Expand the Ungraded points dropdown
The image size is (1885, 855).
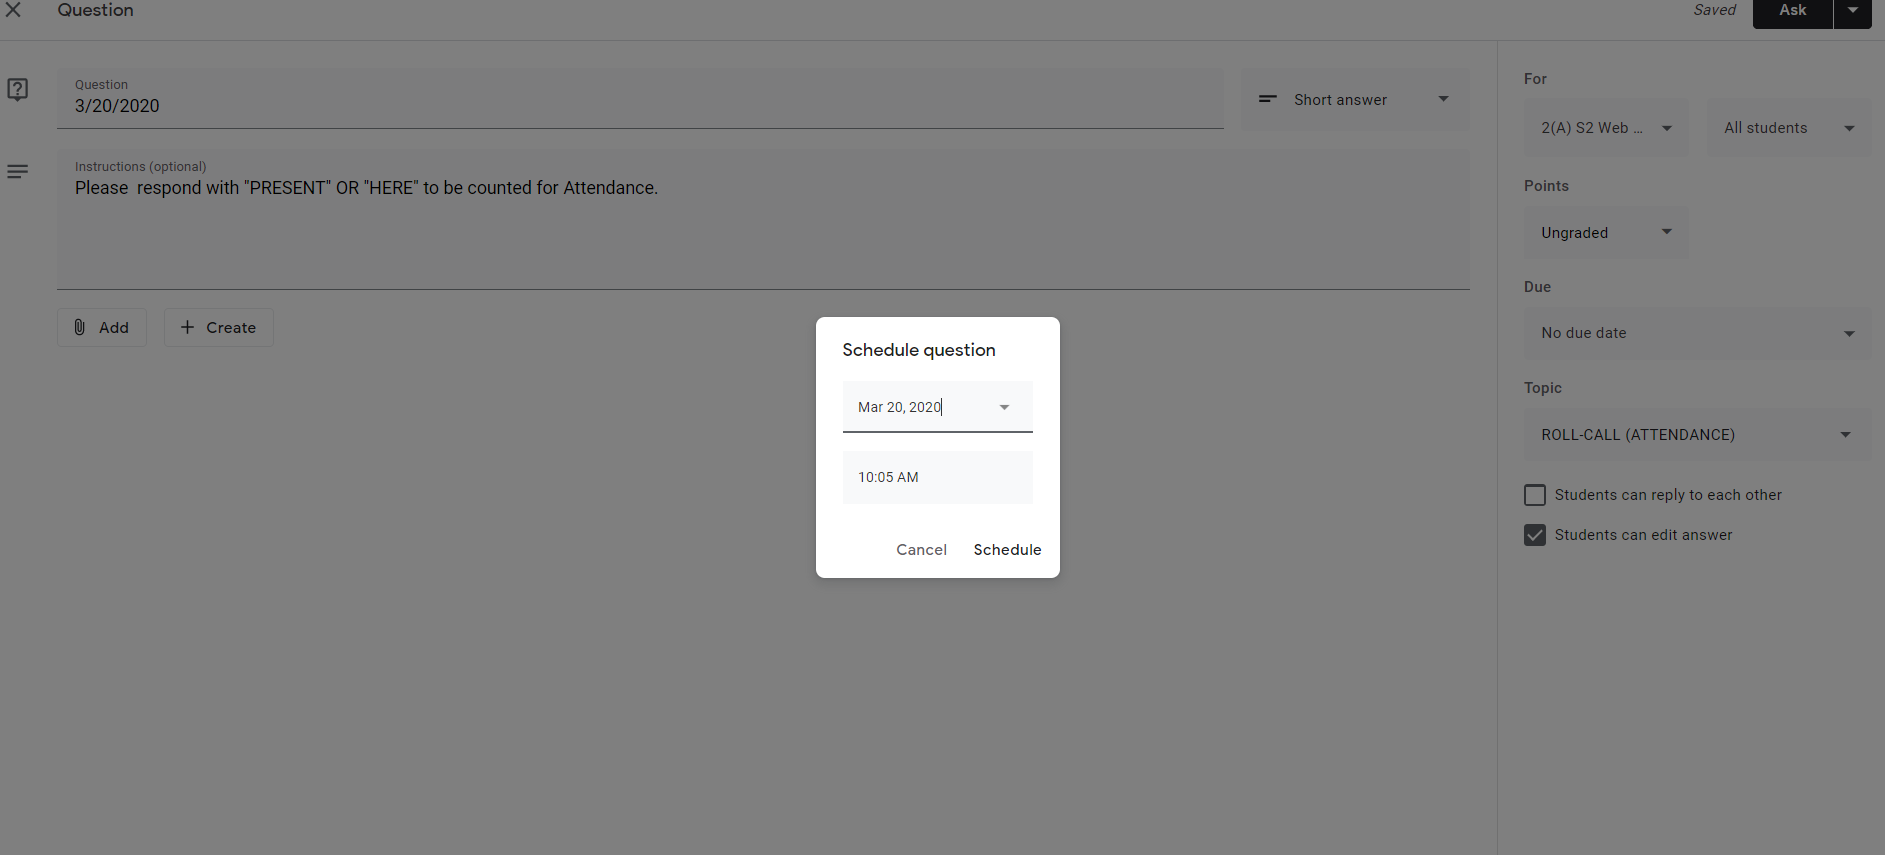(x=1605, y=233)
